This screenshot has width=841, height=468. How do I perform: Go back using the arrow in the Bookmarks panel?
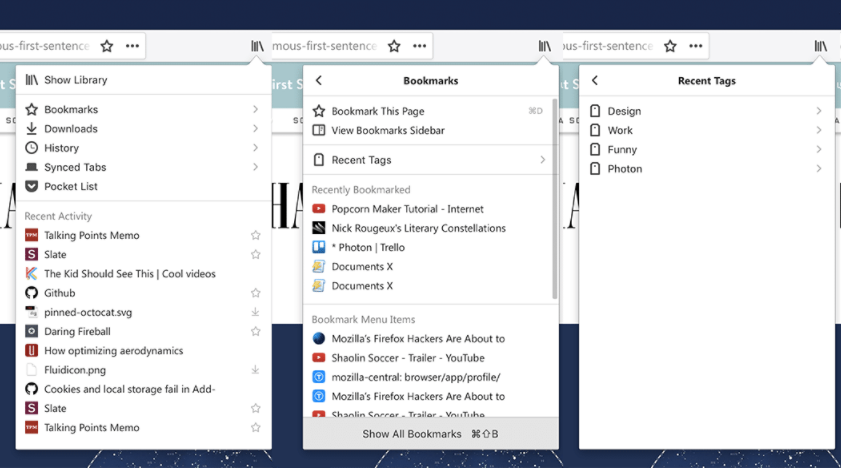[319, 80]
